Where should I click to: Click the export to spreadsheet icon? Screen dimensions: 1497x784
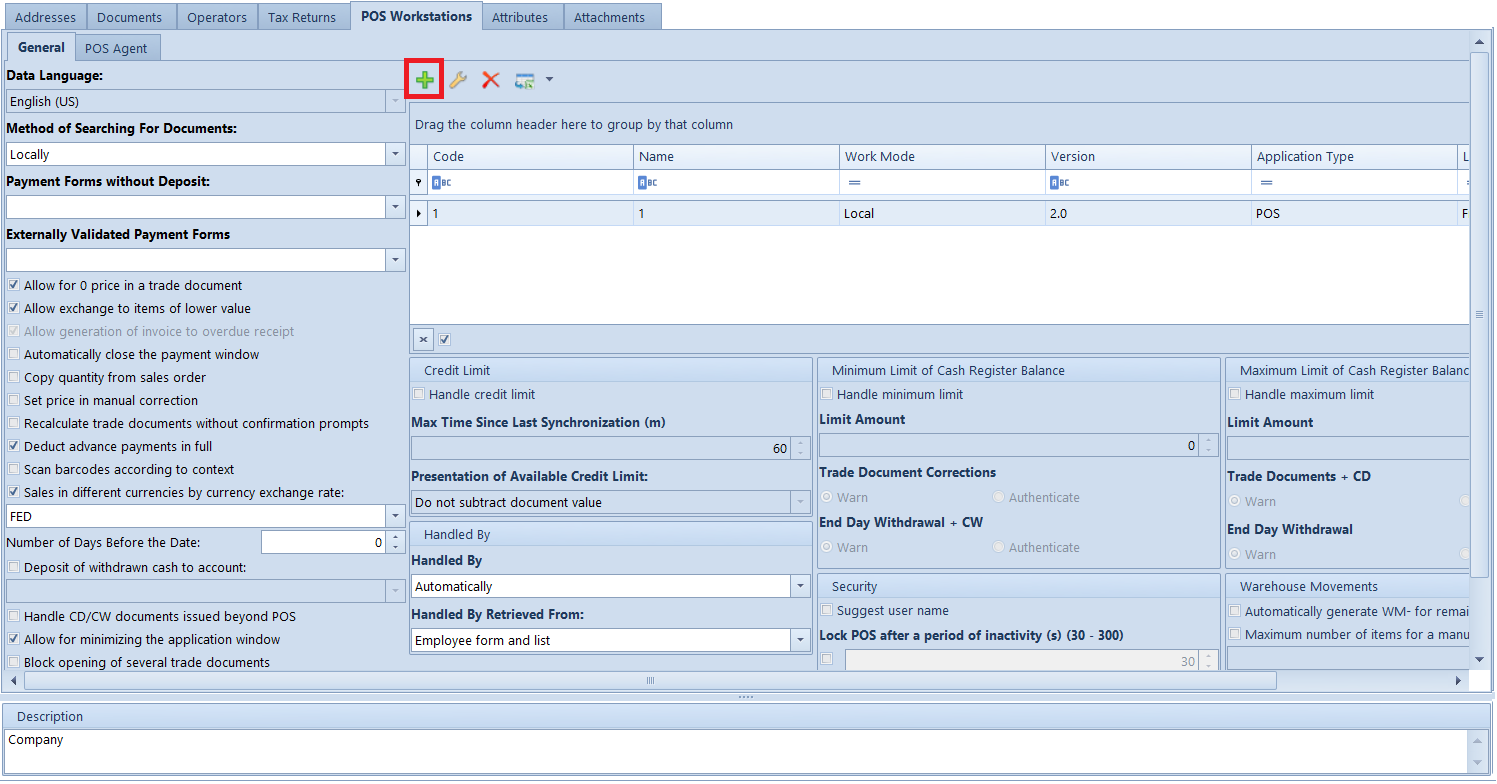pos(525,80)
